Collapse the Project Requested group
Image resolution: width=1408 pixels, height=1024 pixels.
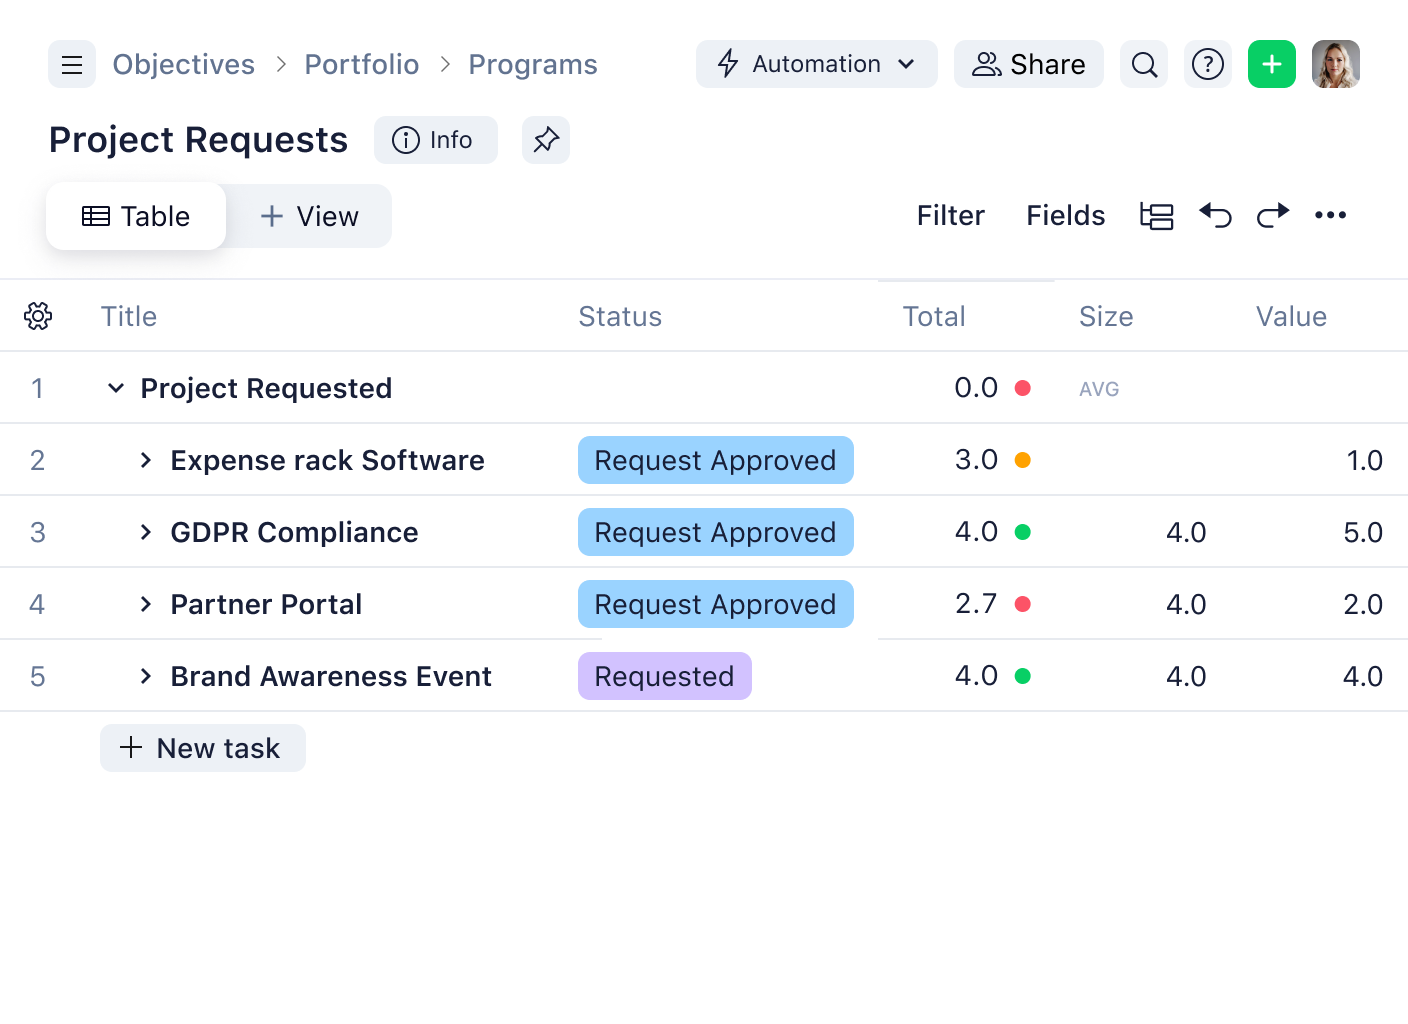coord(115,388)
